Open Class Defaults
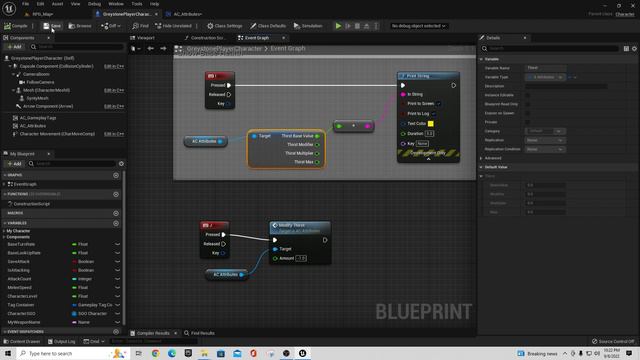 (268, 26)
